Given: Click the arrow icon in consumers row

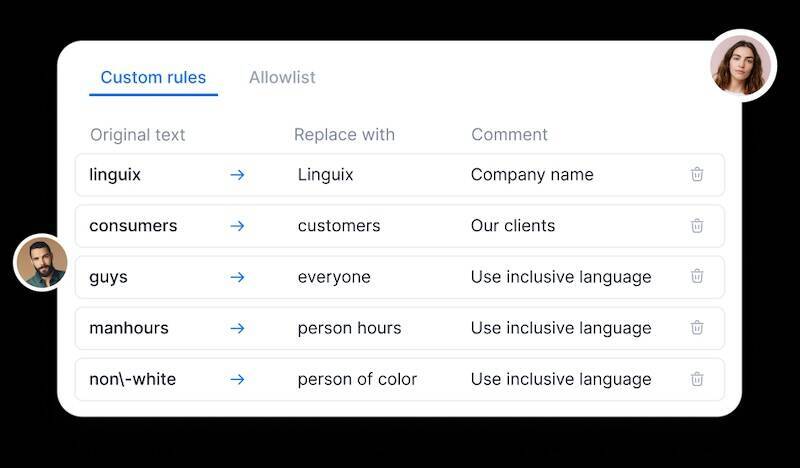Looking at the screenshot, I should click(x=237, y=226).
